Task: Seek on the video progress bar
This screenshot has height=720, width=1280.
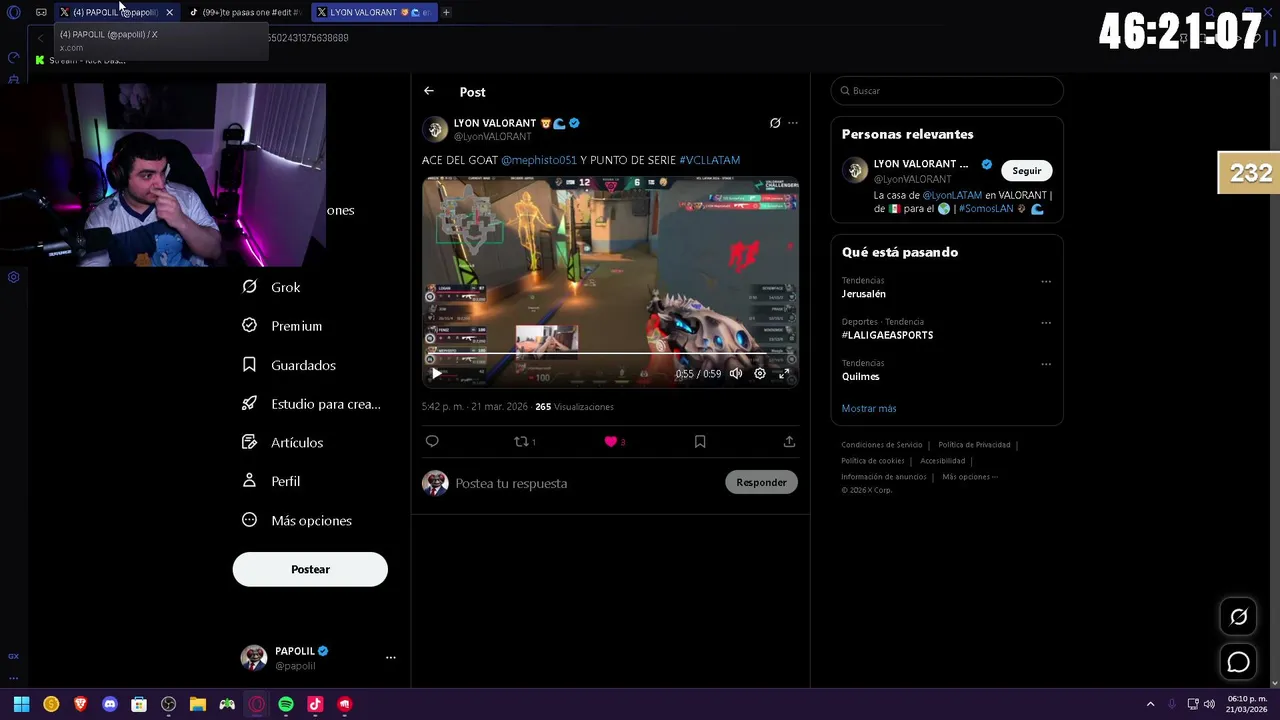Action: [610, 354]
